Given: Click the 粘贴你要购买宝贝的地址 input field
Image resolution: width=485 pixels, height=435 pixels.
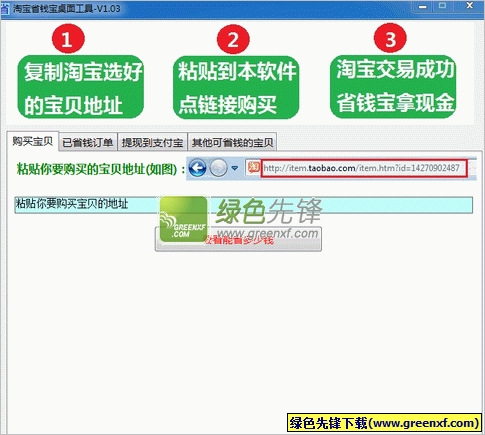Looking at the screenshot, I should (x=244, y=205).
